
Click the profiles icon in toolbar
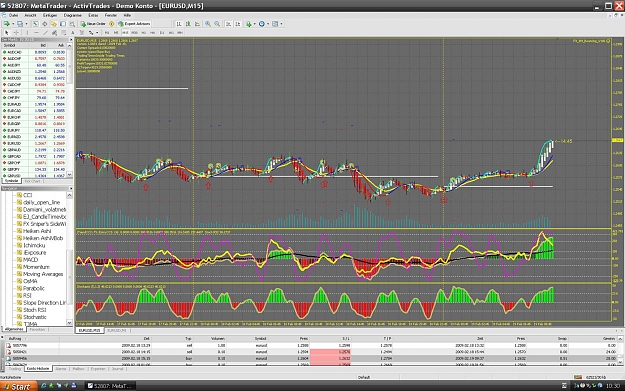coord(20,24)
